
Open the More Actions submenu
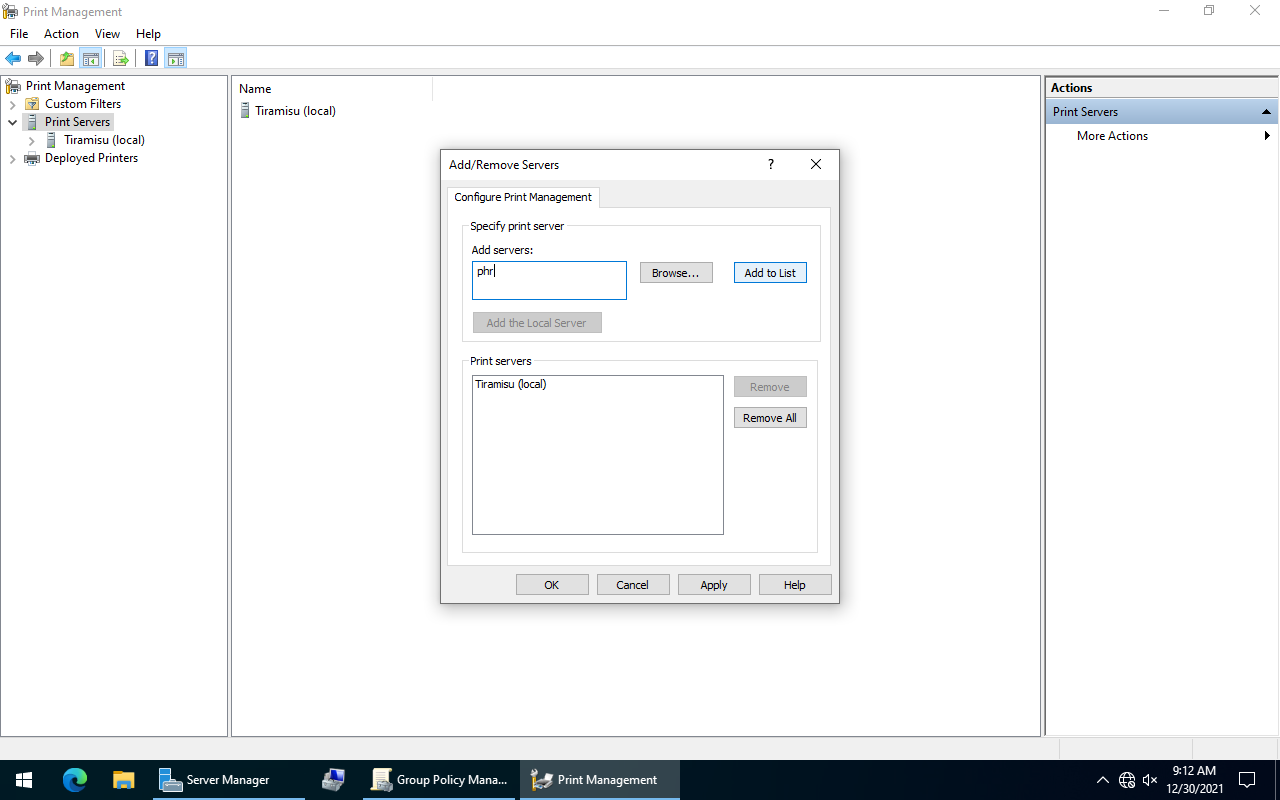click(1112, 136)
